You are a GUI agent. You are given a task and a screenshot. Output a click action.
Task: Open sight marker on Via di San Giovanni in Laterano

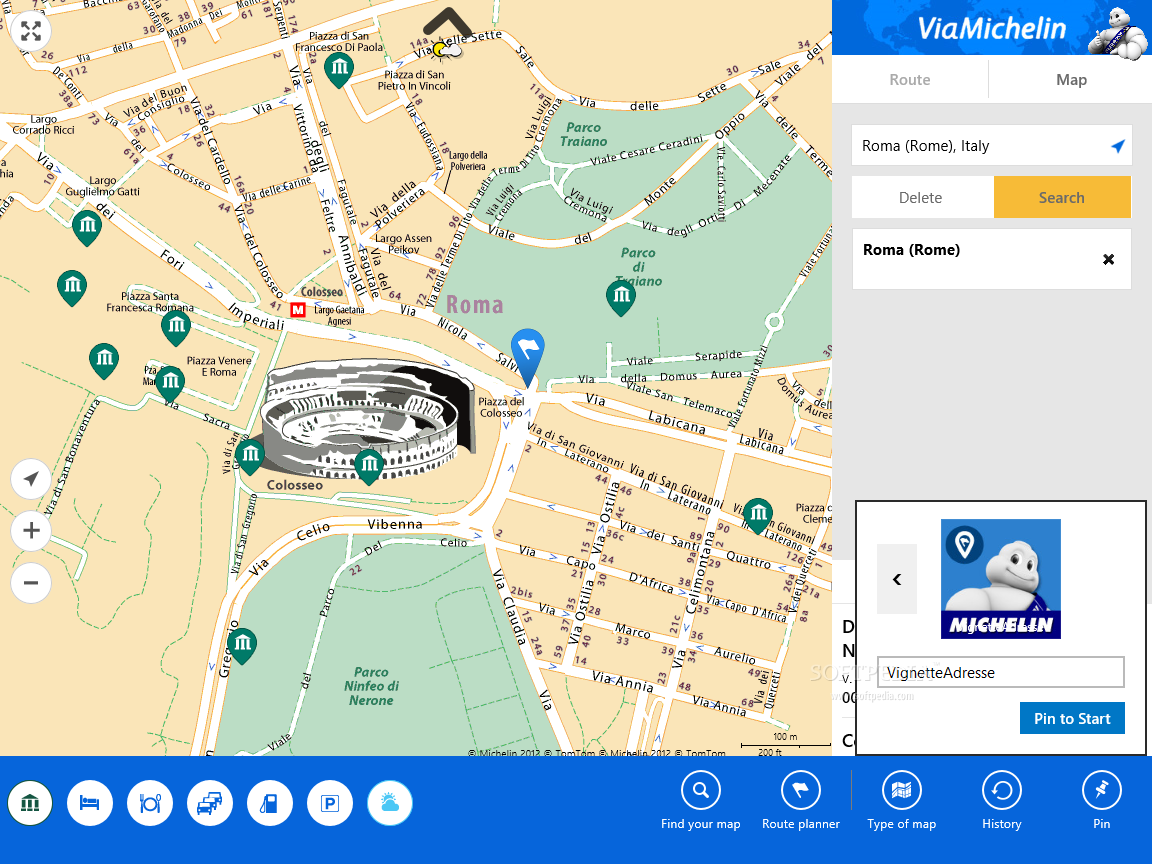(757, 514)
